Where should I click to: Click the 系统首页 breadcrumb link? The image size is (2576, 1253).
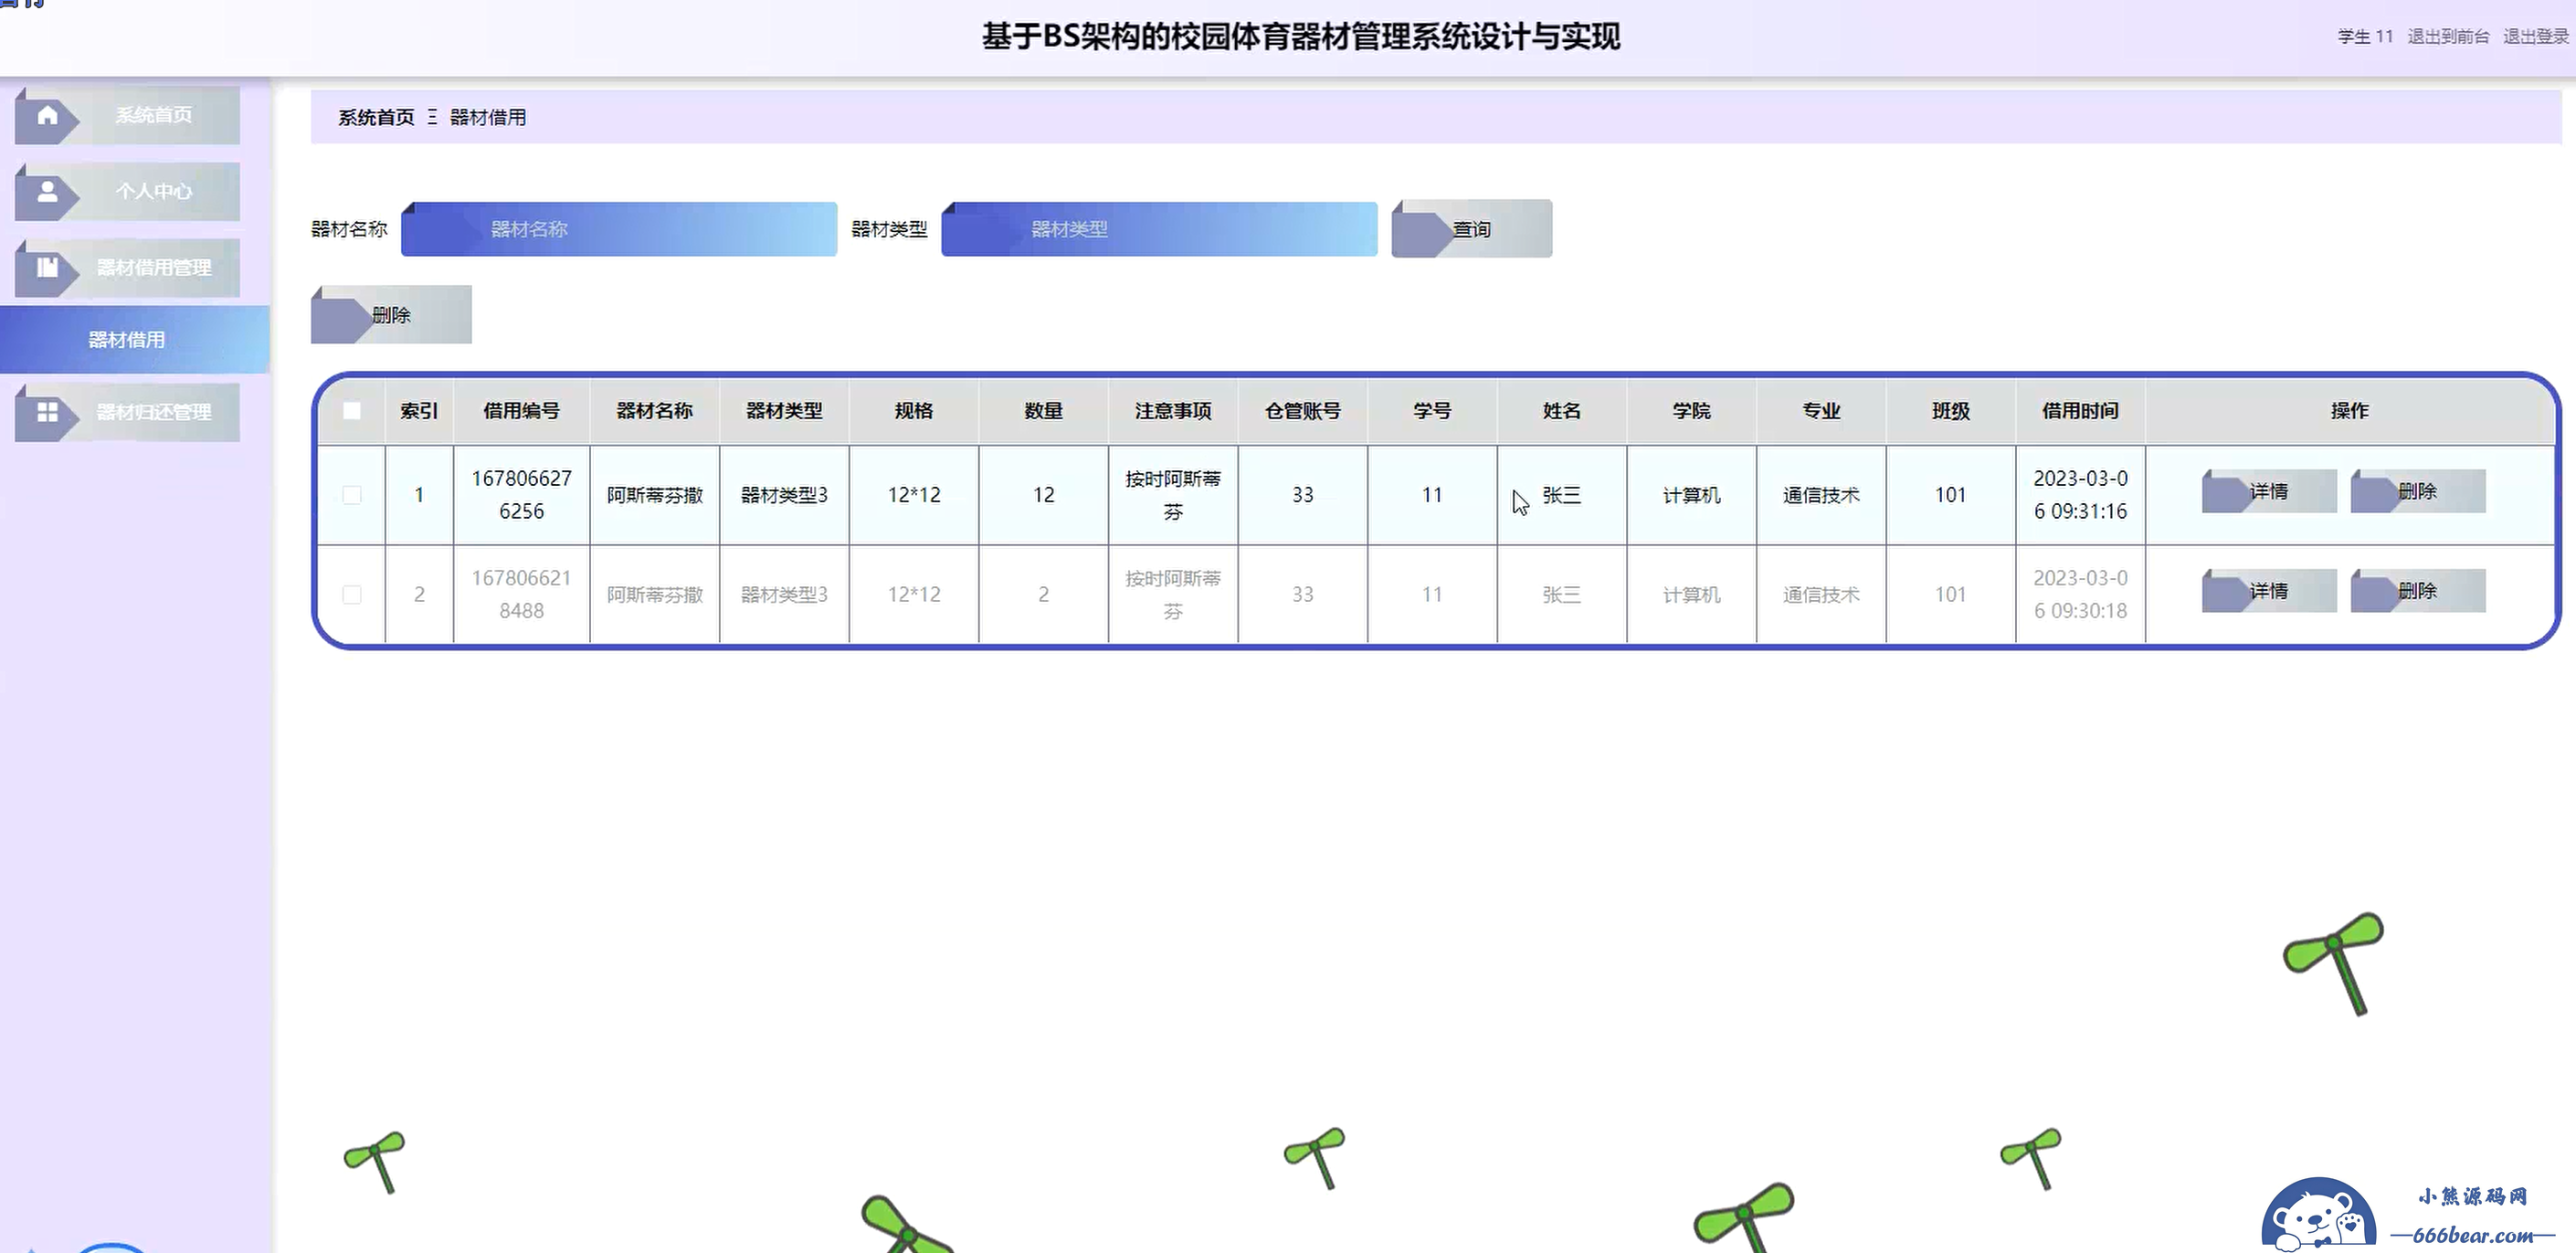376,118
